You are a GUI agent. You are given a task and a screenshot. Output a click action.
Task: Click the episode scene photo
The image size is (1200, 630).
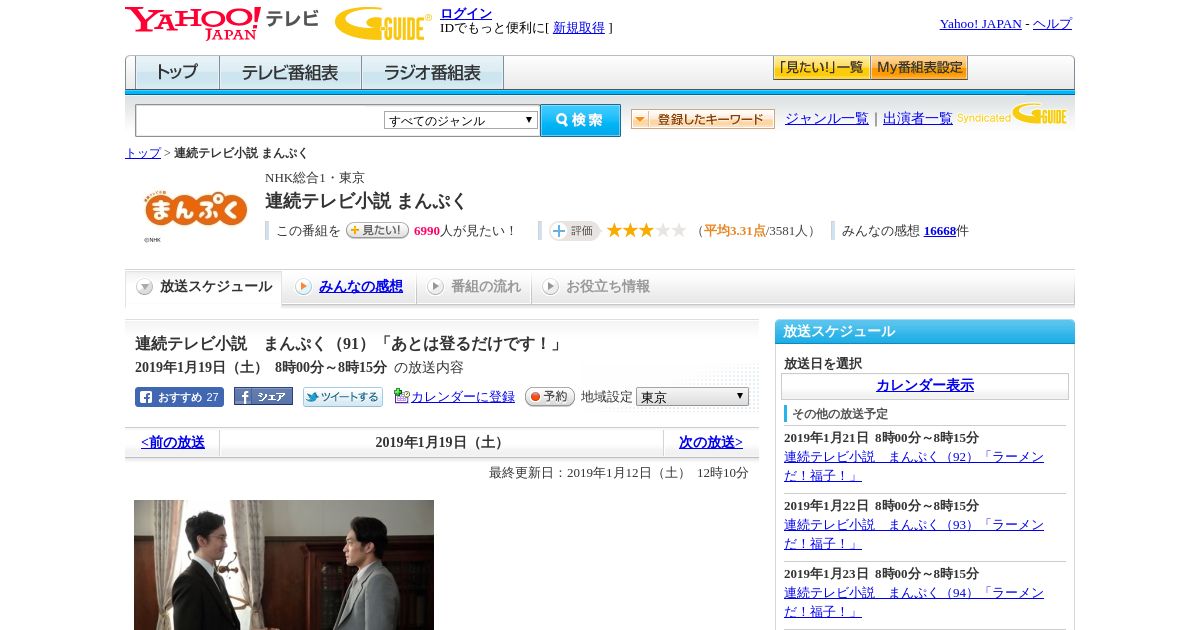point(284,565)
